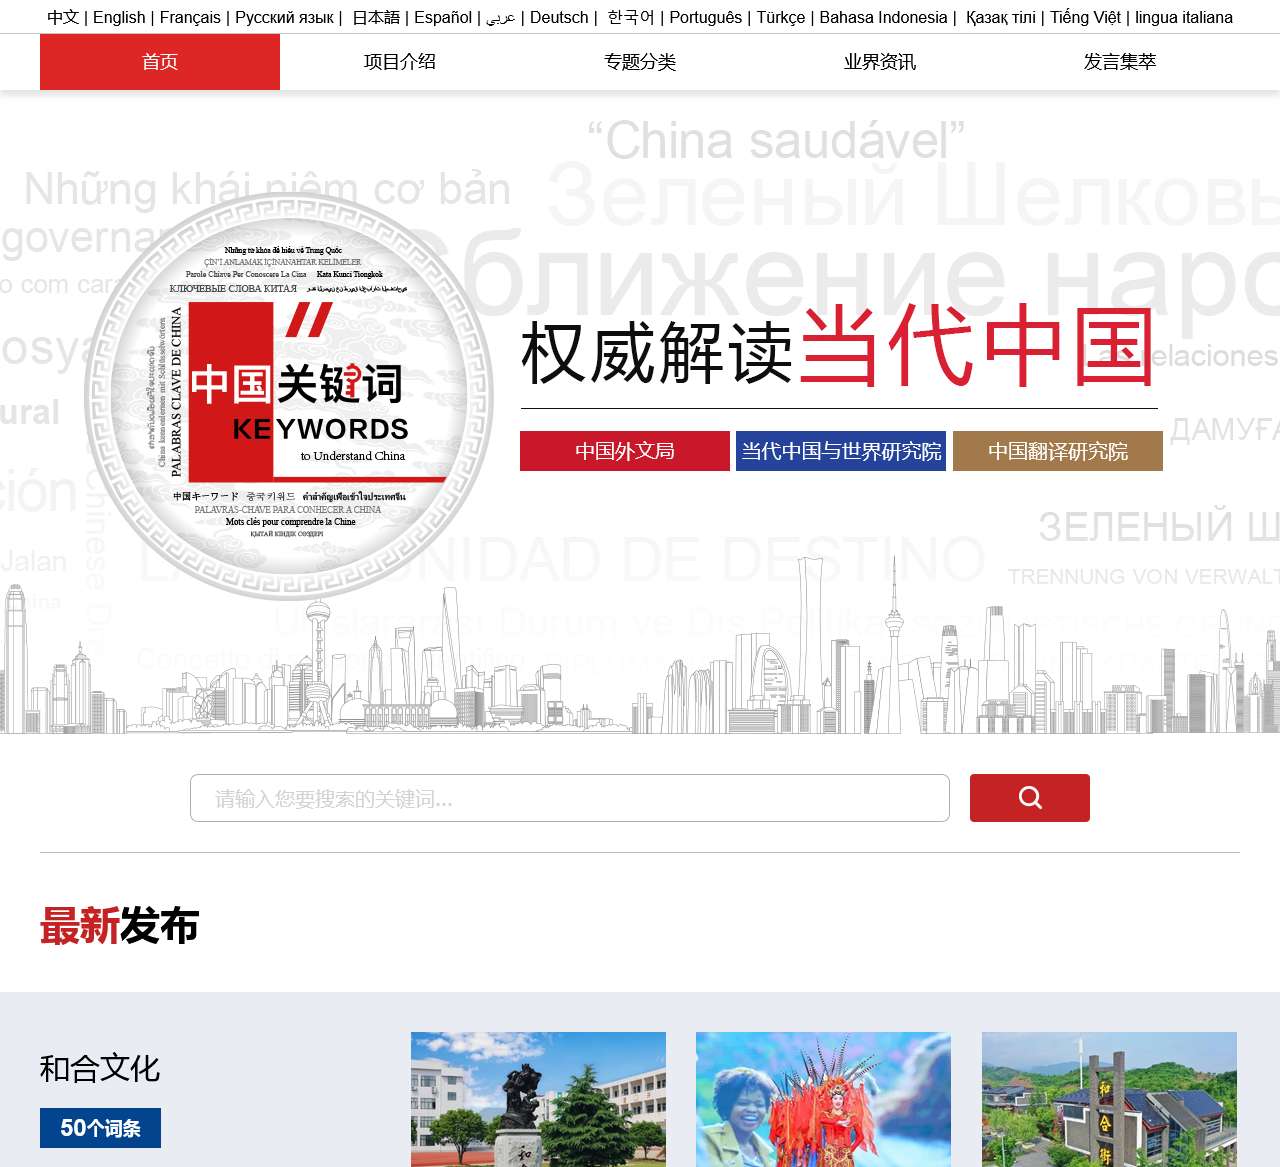Select Русский язык language link
The image size is (1280, 1167).
[x=284, y=17]
